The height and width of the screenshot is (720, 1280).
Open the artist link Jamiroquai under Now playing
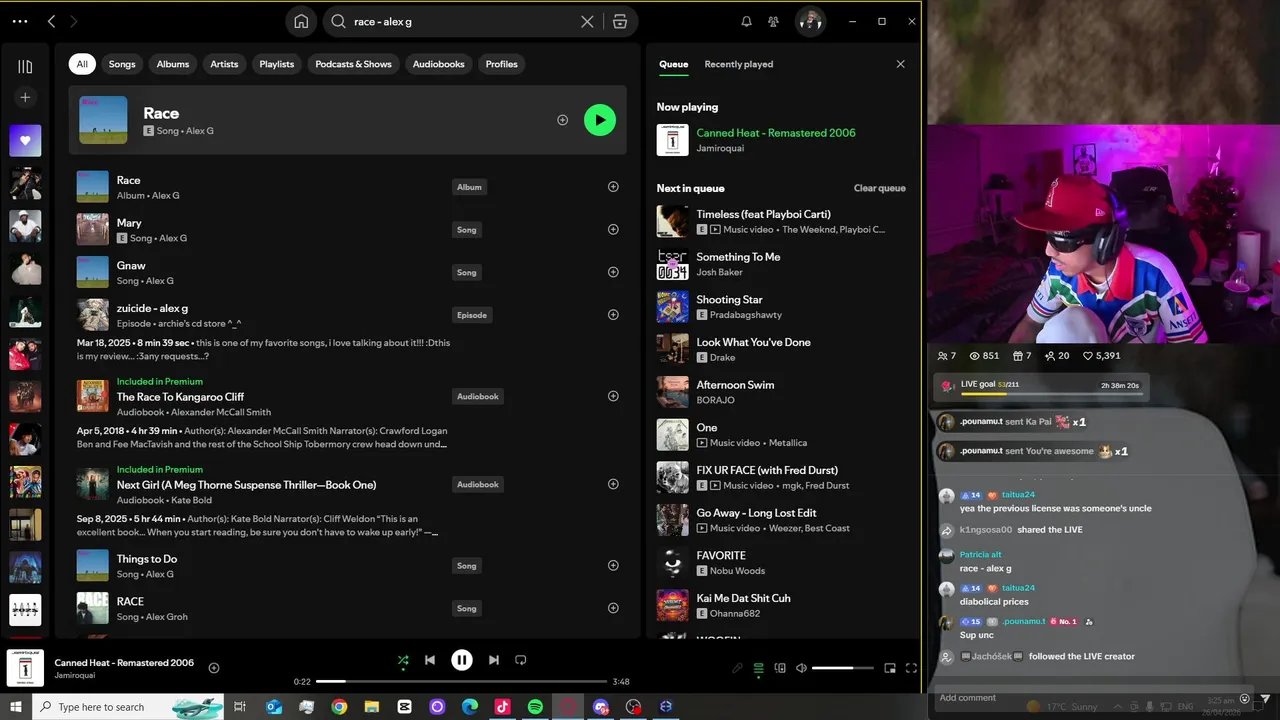pyautogui.click(x=722, y=148)
